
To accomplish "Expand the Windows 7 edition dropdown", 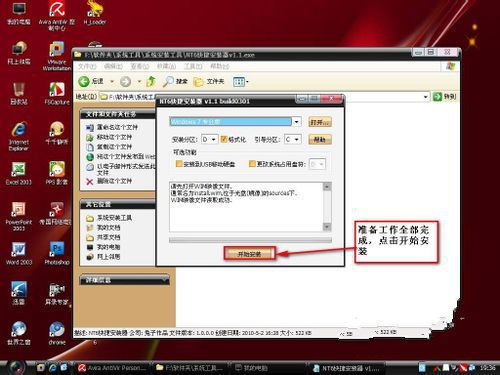I will pos(296,122).
